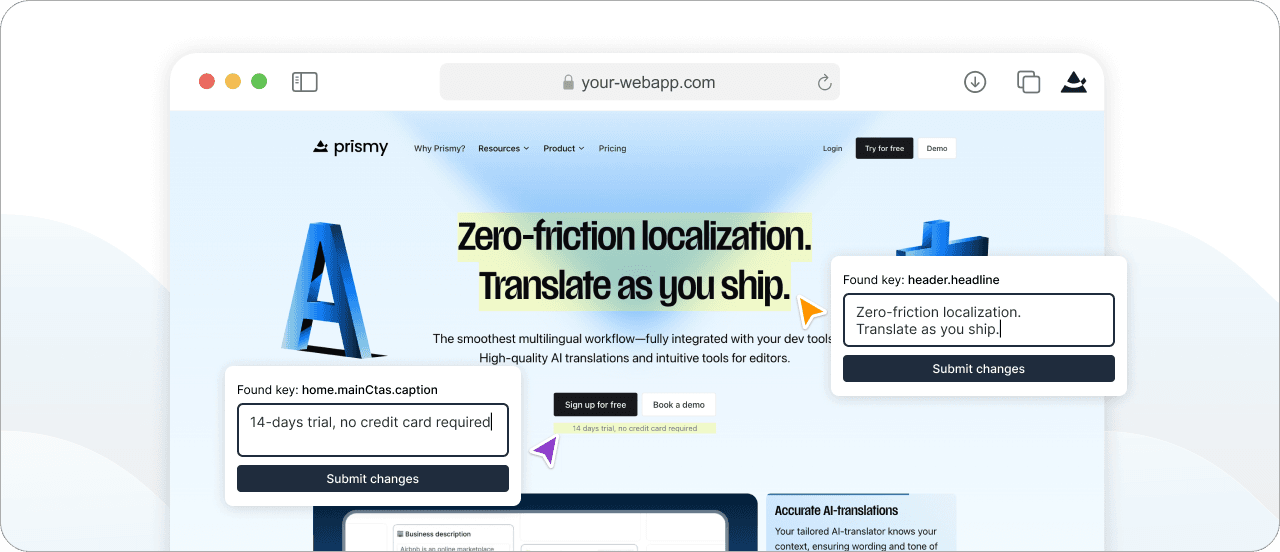Screen dimensions: 1280x552
Task: Click the home.mainCtas.caption text field
Action: (x=372, y=430)
